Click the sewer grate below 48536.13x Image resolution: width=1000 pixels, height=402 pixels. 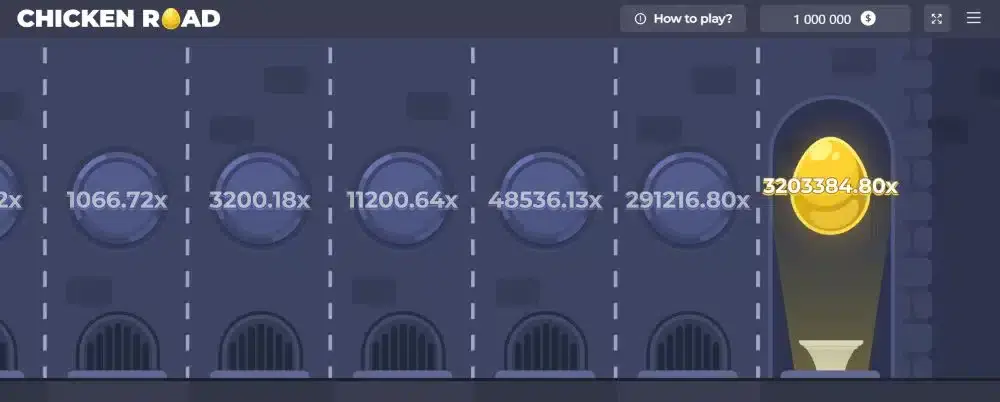tap(546, 342)
